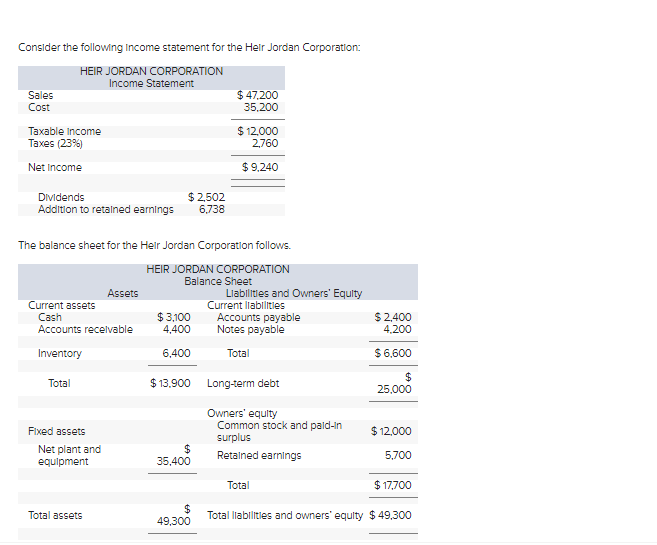Click the 'Cost' row label
657x545 pixels.
coord(39,108)
